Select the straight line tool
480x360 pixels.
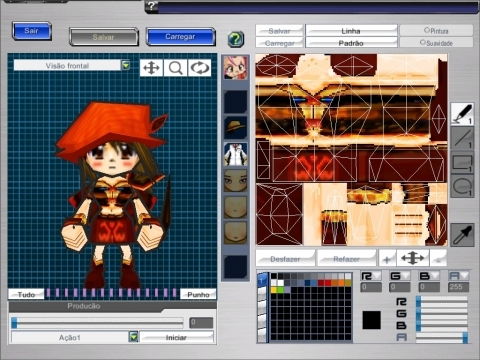pos(462,138)
